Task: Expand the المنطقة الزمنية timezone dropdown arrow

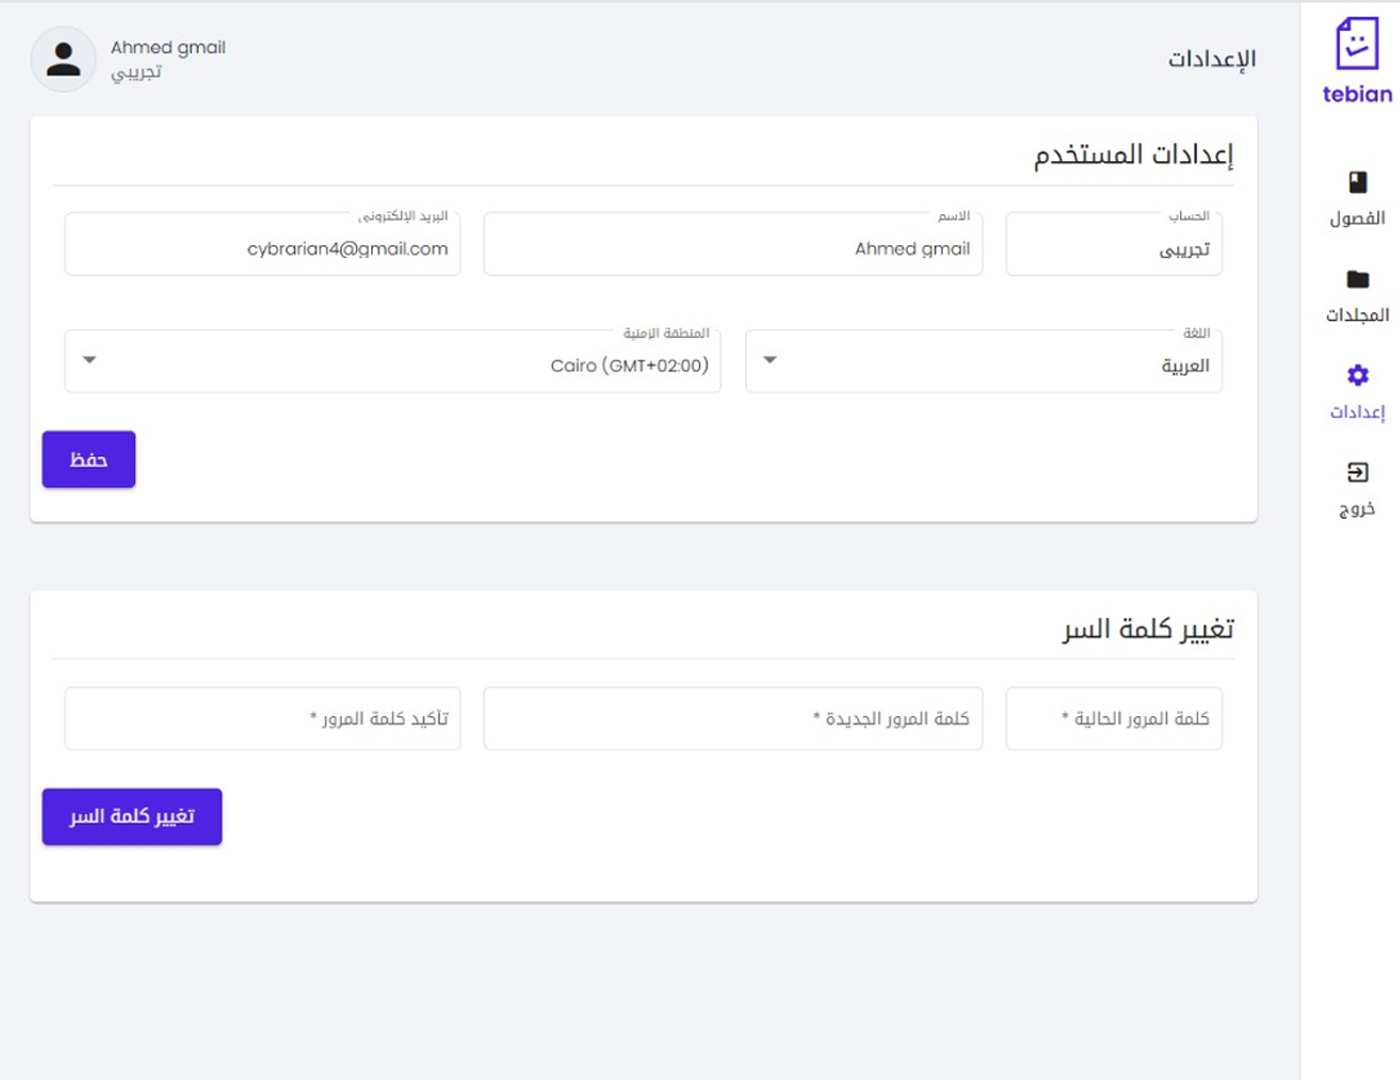Action: pos(90,360)
